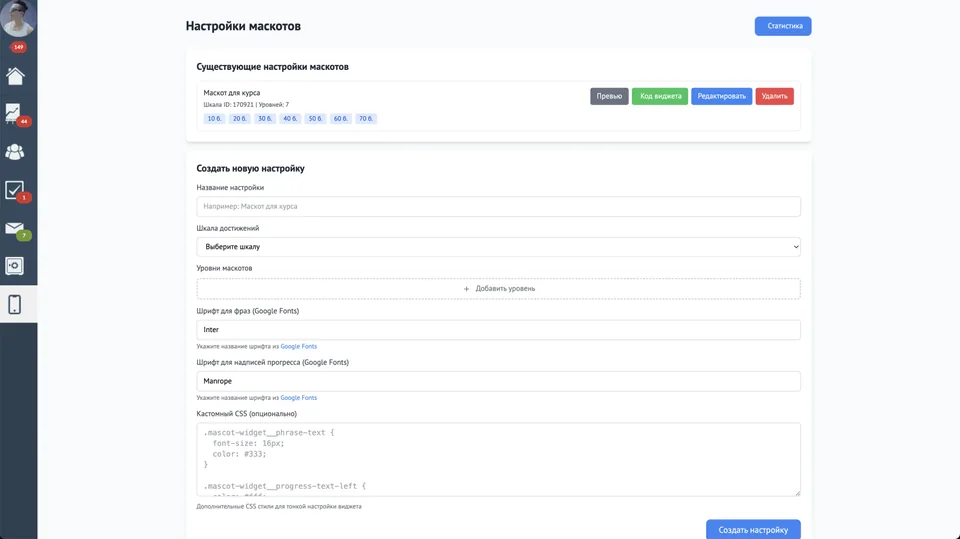
Task: Click the 20 б. level tag
Action: 239,119
